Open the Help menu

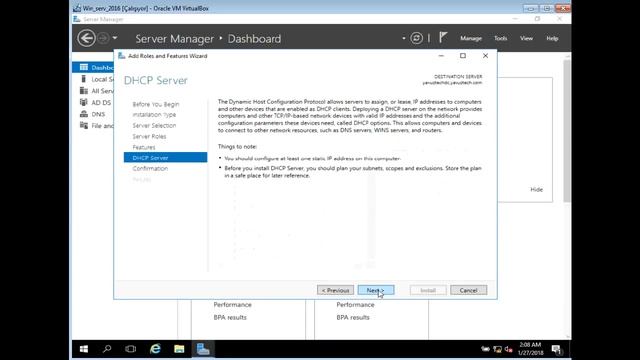[x=552, y=38]
